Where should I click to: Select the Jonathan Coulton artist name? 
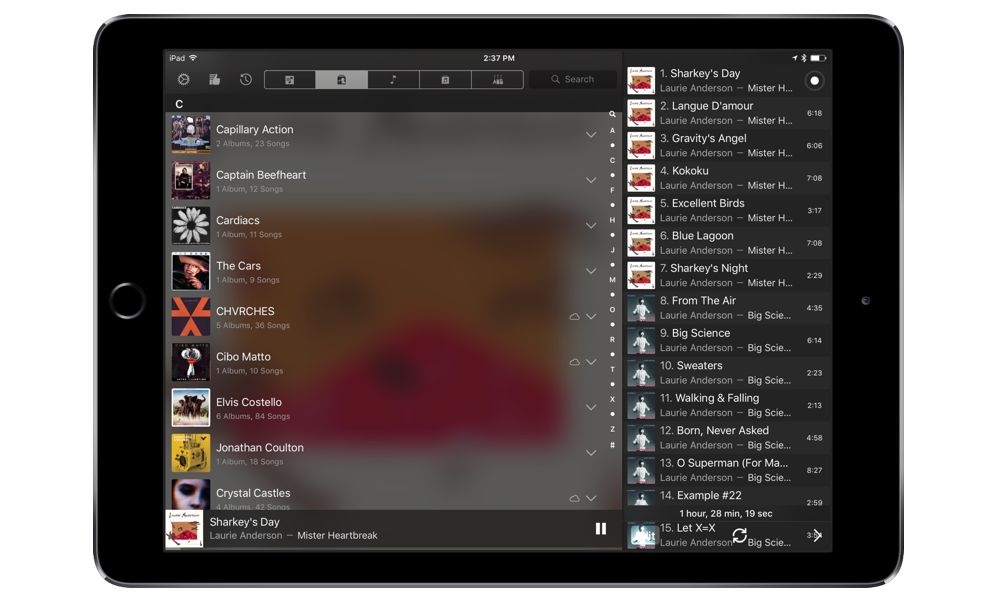[x=260, y=448]
